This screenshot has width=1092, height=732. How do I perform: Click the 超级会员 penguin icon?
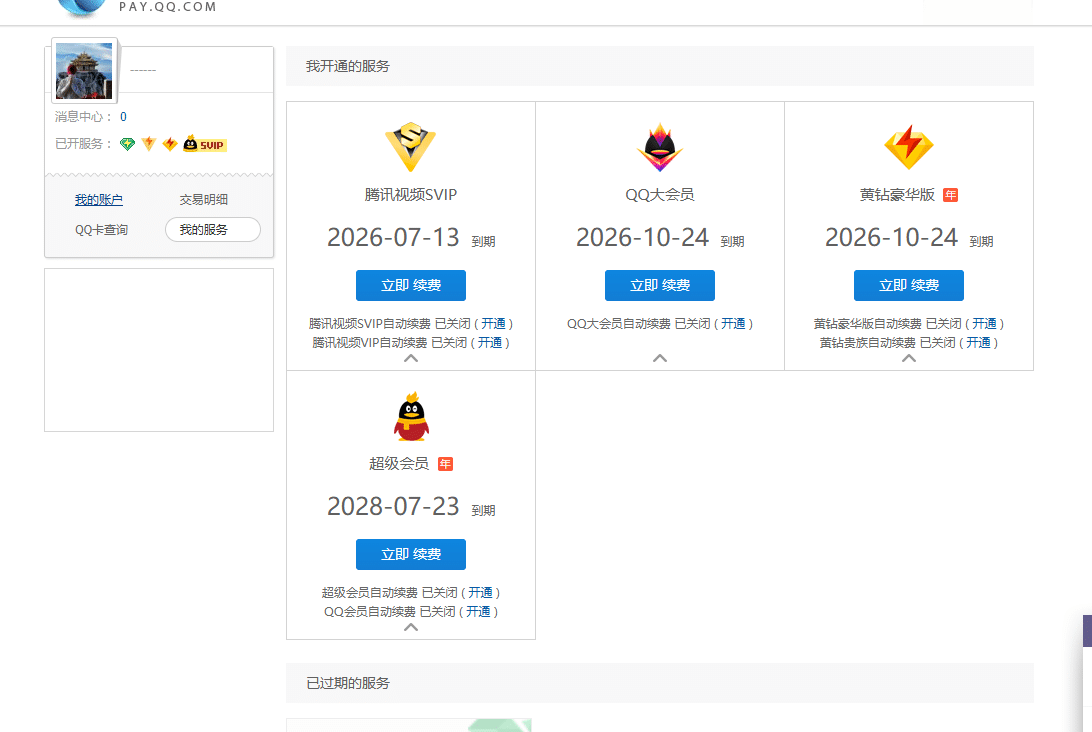click(411, 416)
